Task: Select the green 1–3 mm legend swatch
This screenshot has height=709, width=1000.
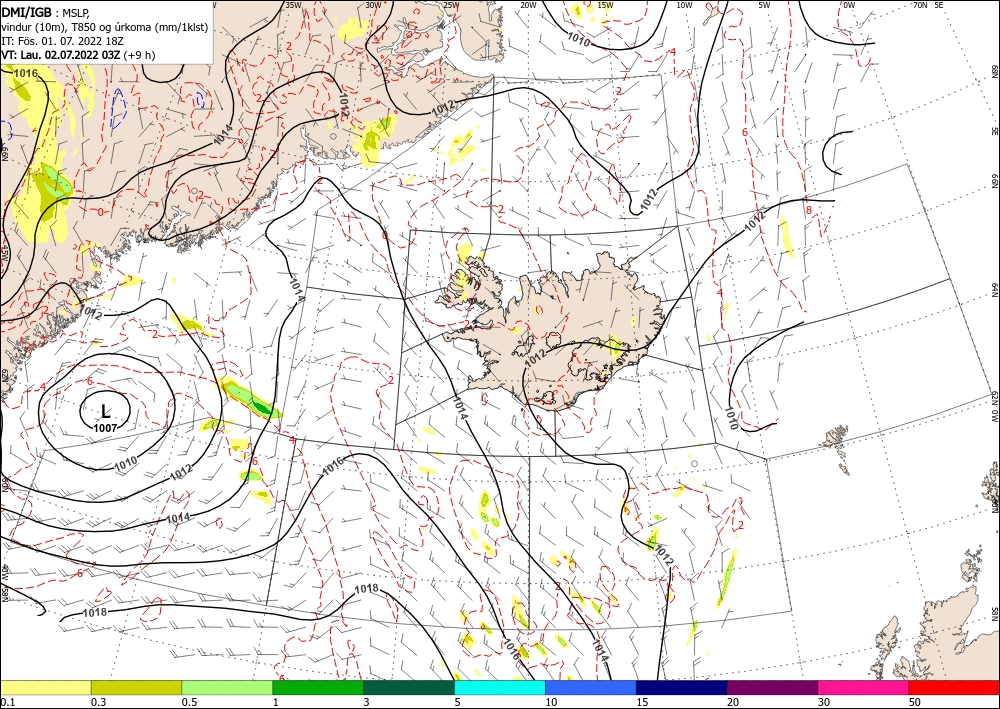Action: pos(318,687)
